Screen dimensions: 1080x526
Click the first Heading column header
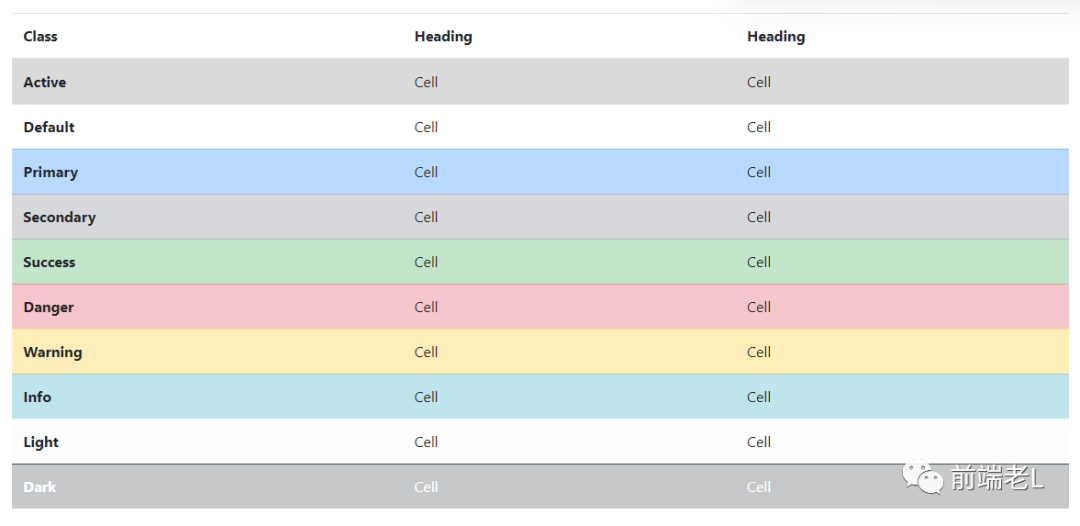pos(443,37)
